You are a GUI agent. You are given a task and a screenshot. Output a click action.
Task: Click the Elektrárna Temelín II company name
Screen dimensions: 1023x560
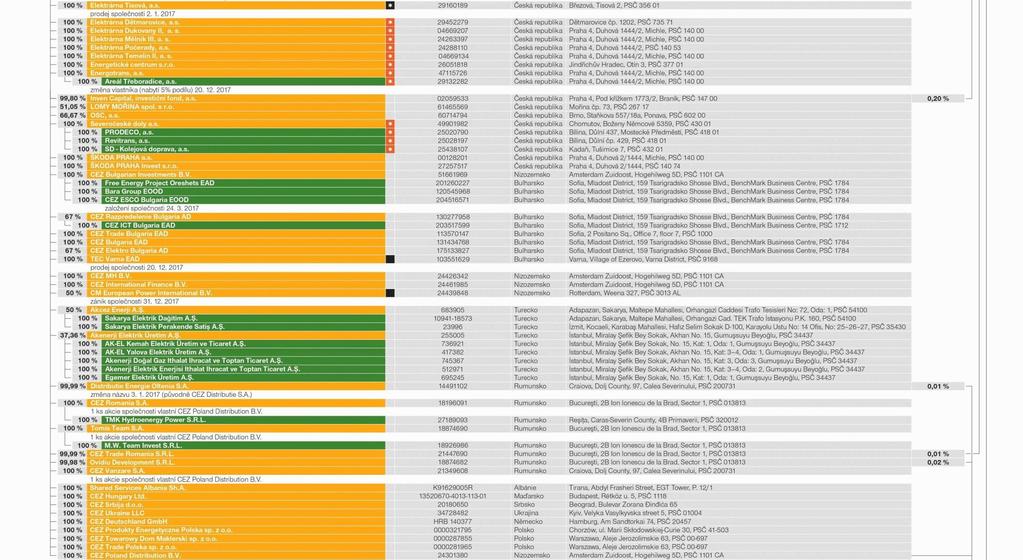[131, 56]
